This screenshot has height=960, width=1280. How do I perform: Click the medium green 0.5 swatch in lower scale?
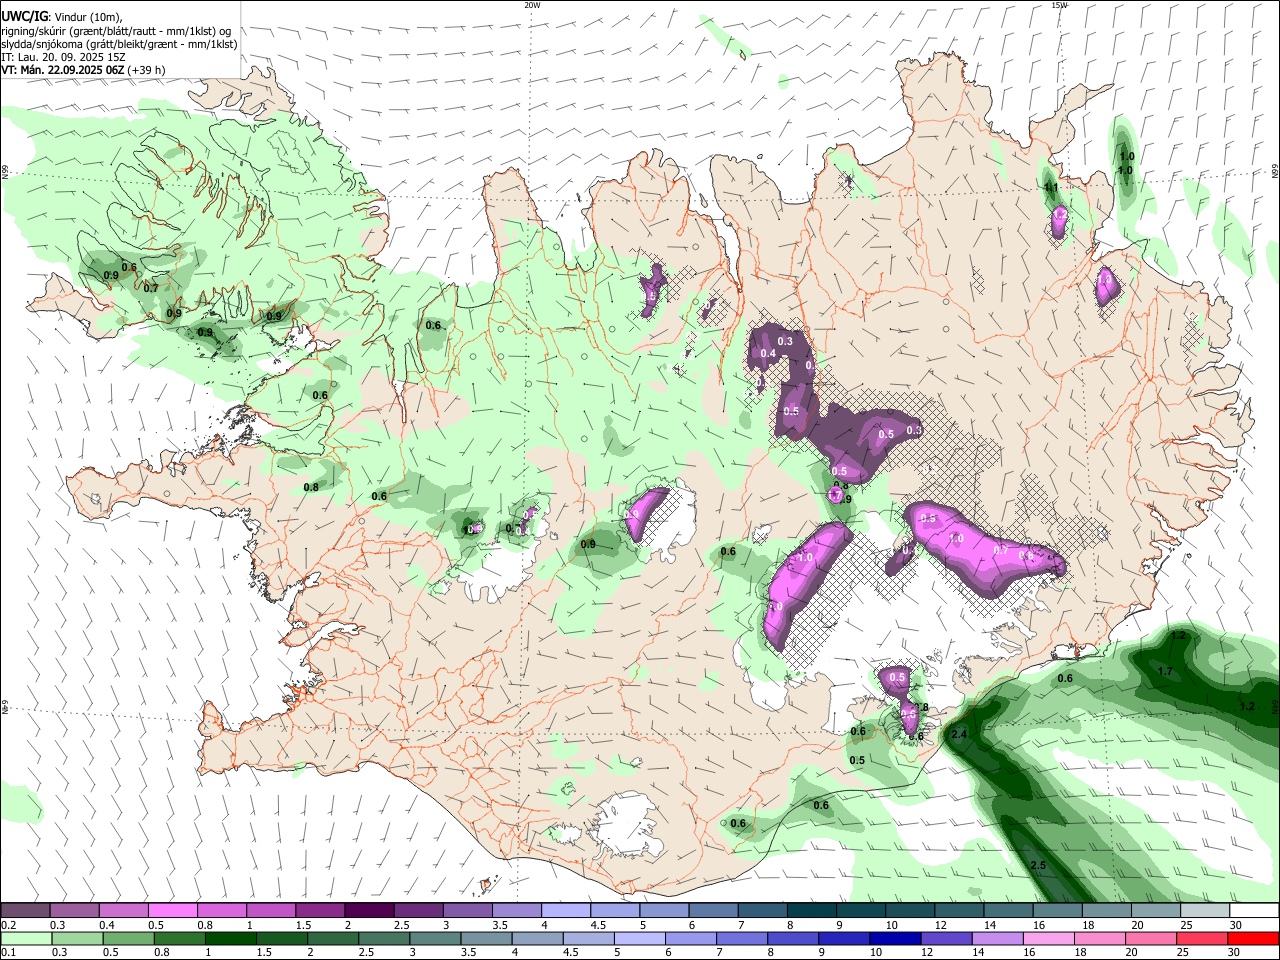(x=127, y=938)
